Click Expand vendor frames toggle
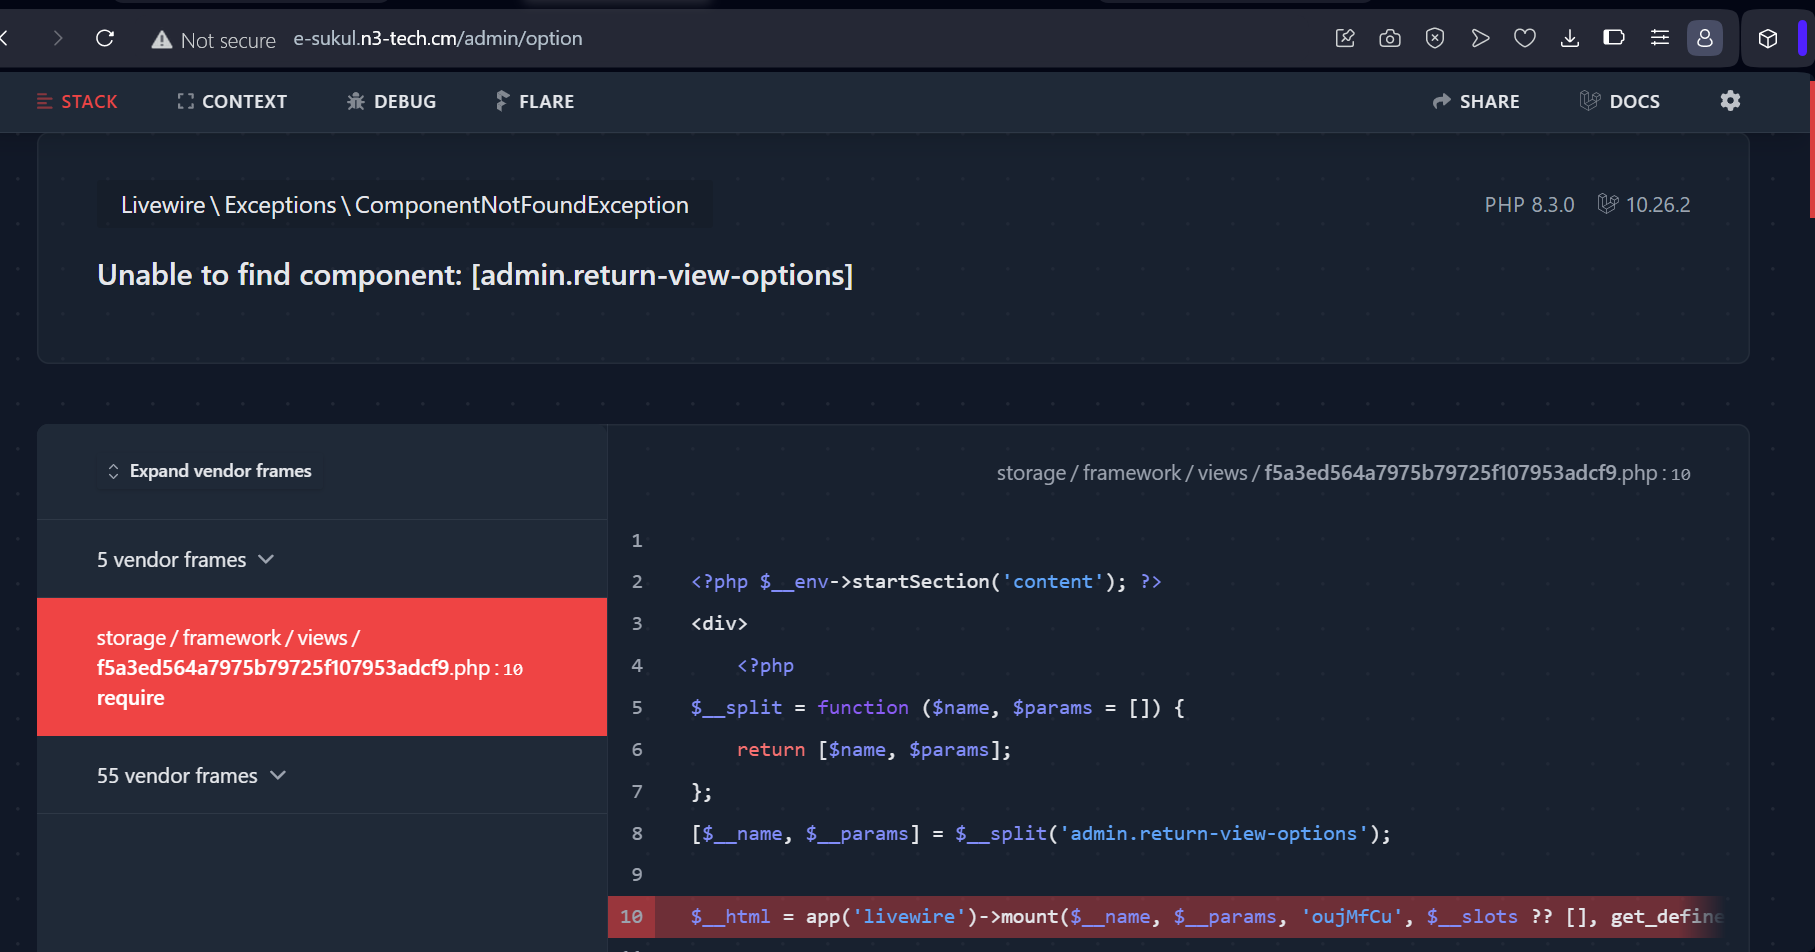 pos(210,471)
